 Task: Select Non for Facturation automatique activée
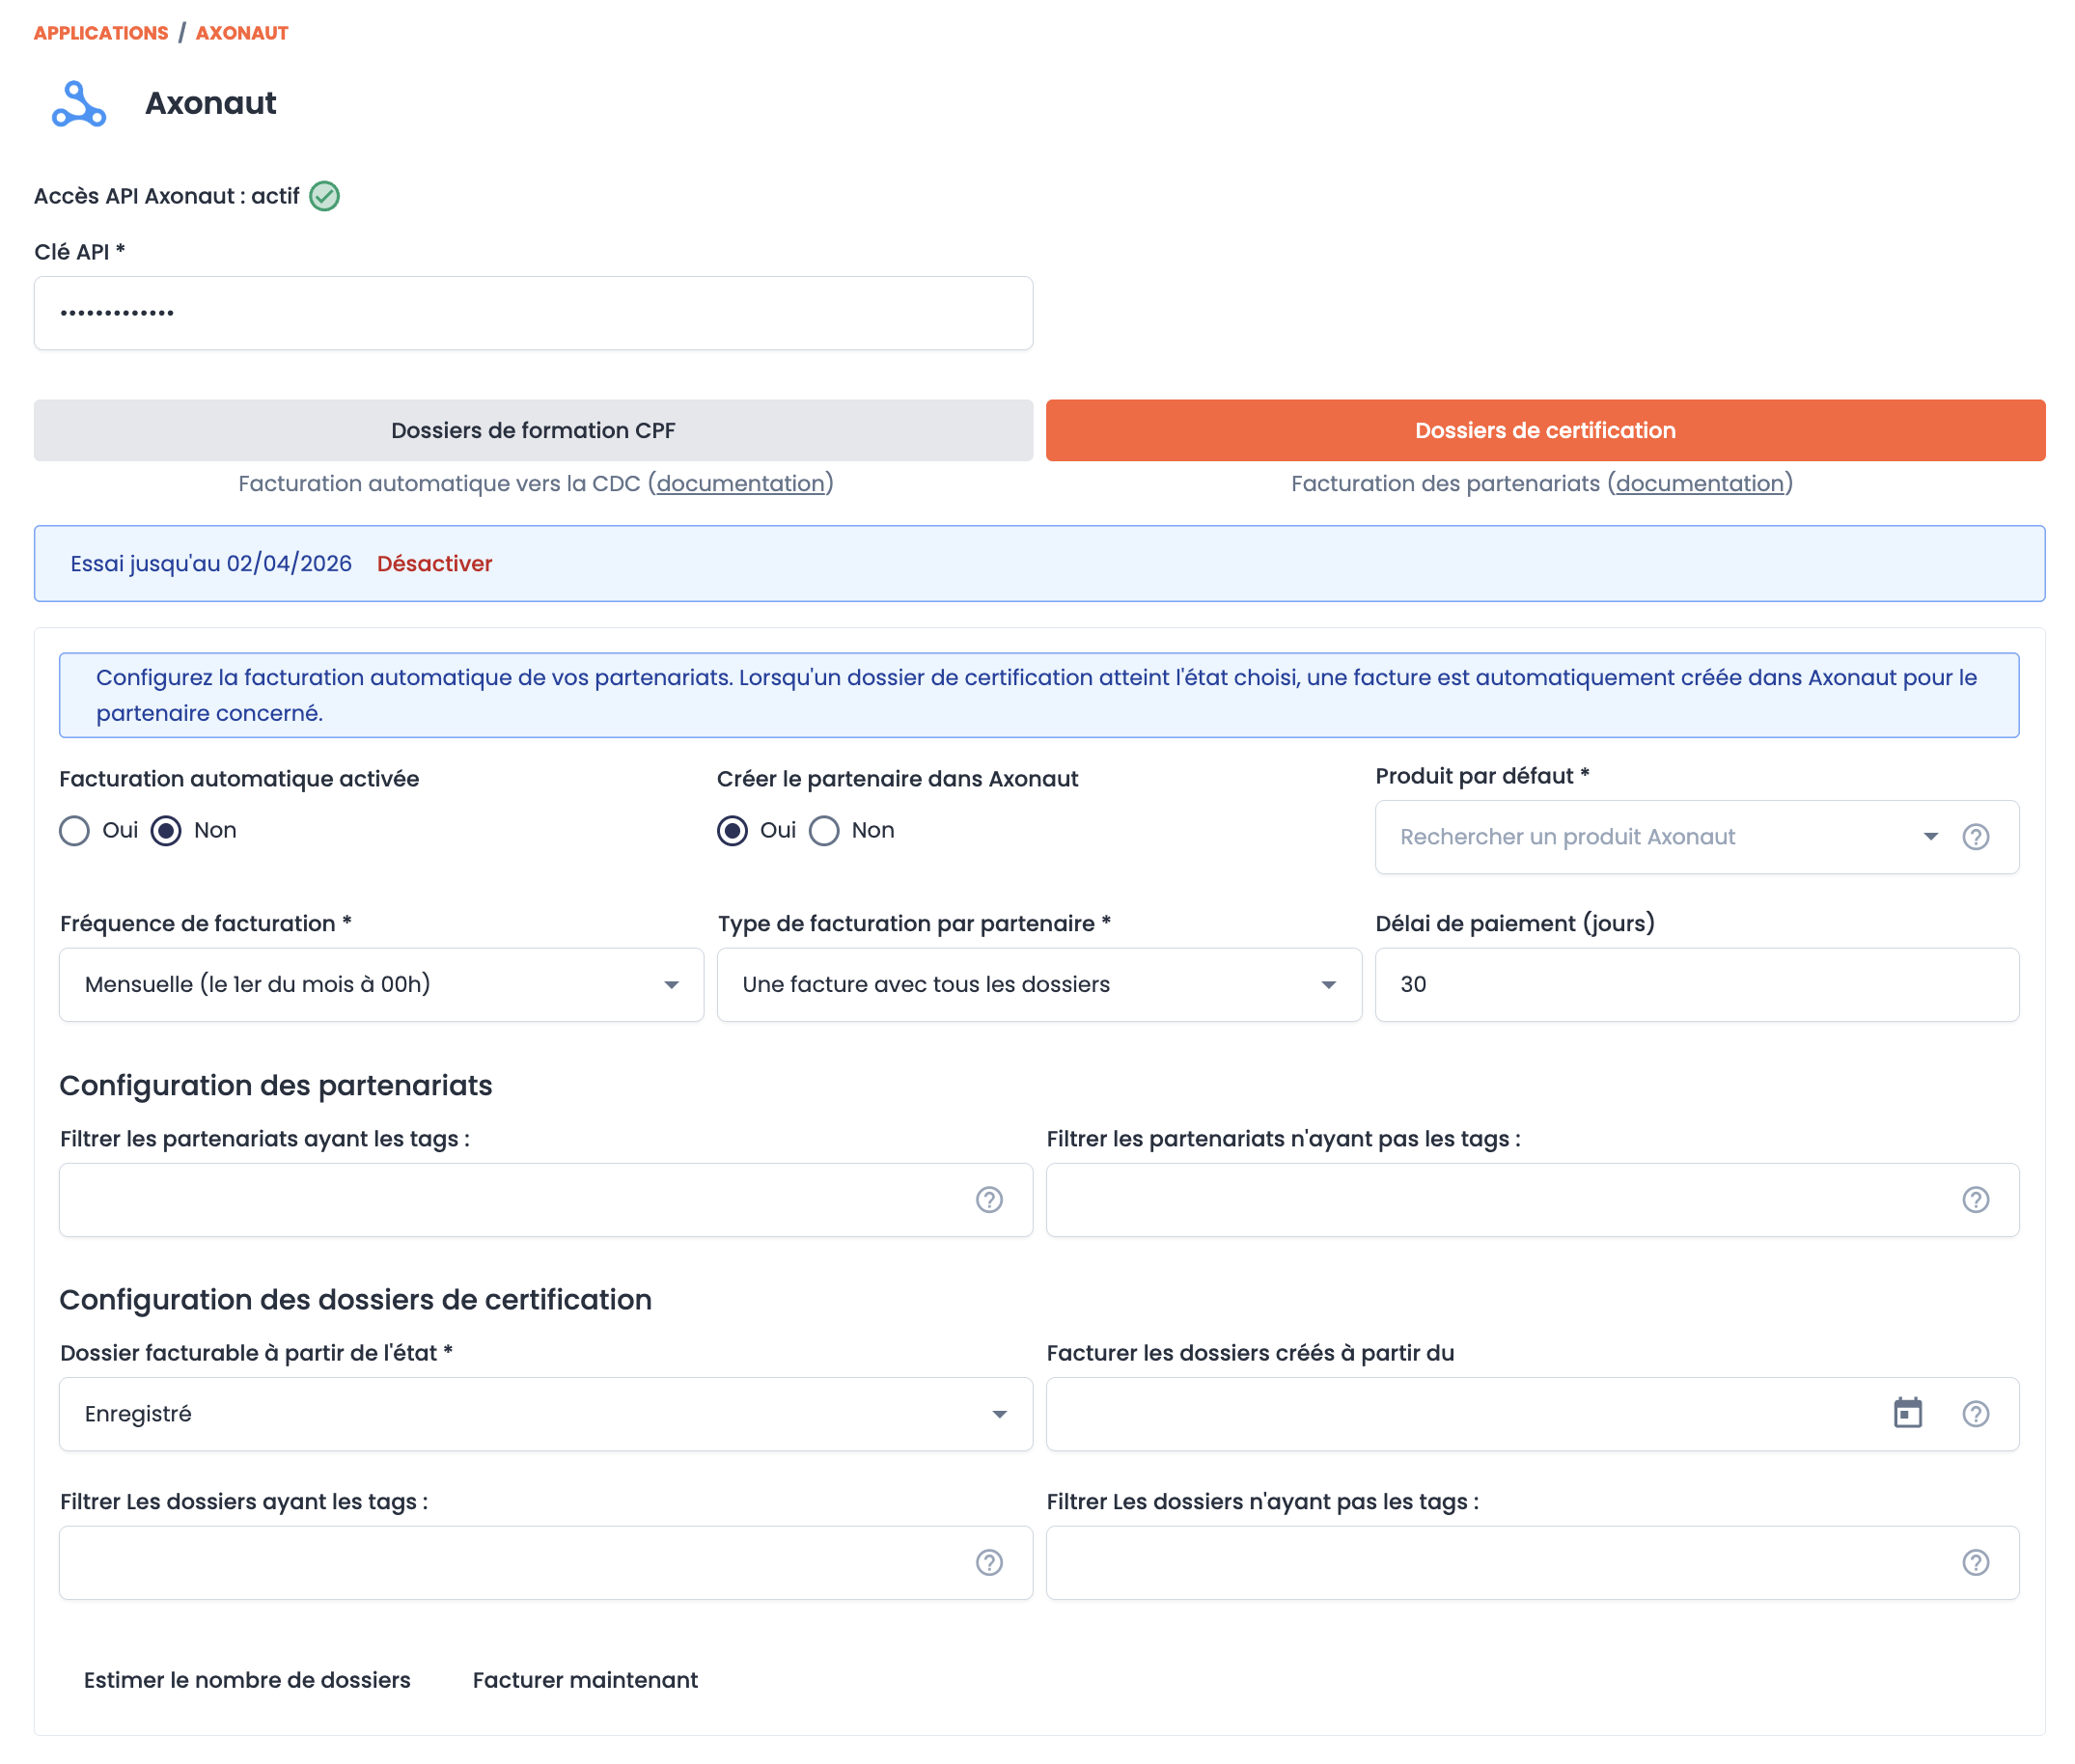pos(166,831)
